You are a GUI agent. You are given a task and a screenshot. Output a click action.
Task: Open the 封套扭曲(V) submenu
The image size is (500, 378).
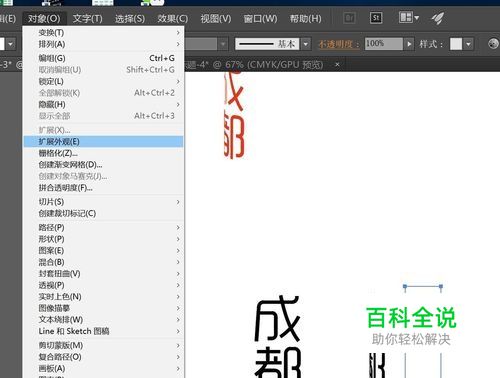click(103, 274)
